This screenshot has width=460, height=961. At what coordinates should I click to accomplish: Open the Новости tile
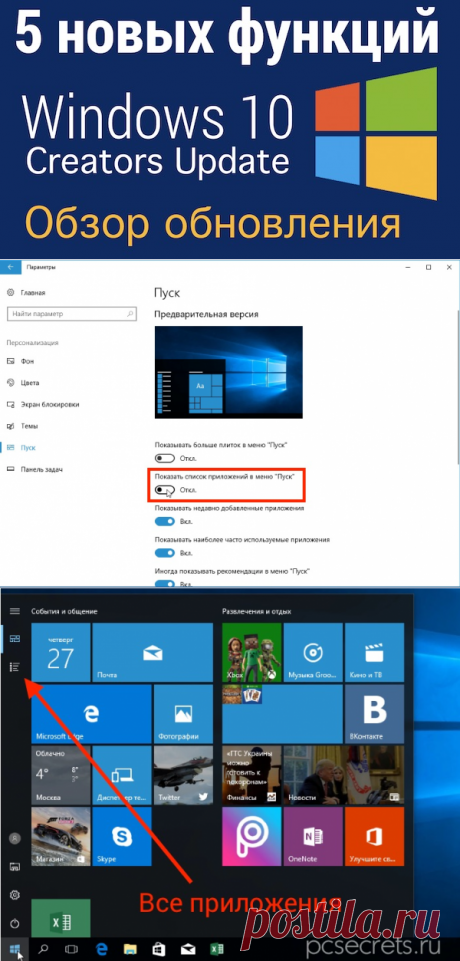344,775
